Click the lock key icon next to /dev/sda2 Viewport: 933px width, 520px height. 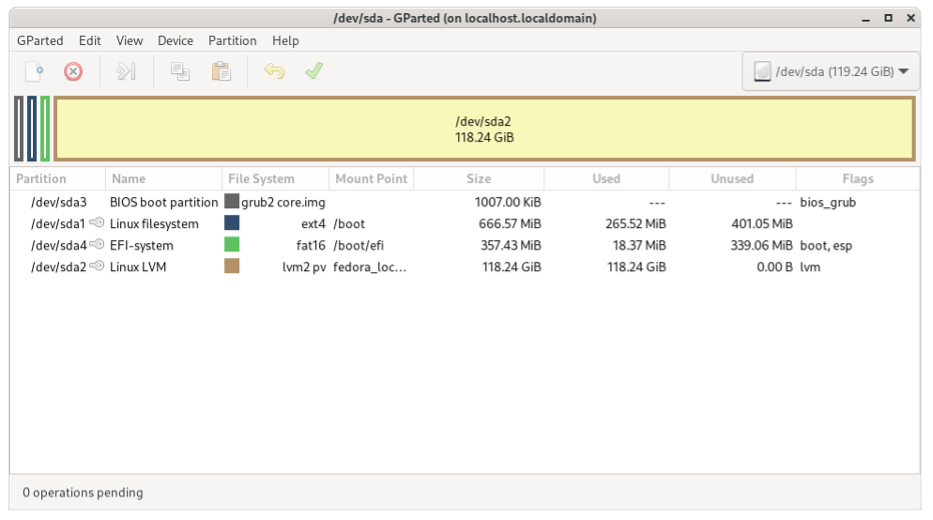click(x=96, y=266)
